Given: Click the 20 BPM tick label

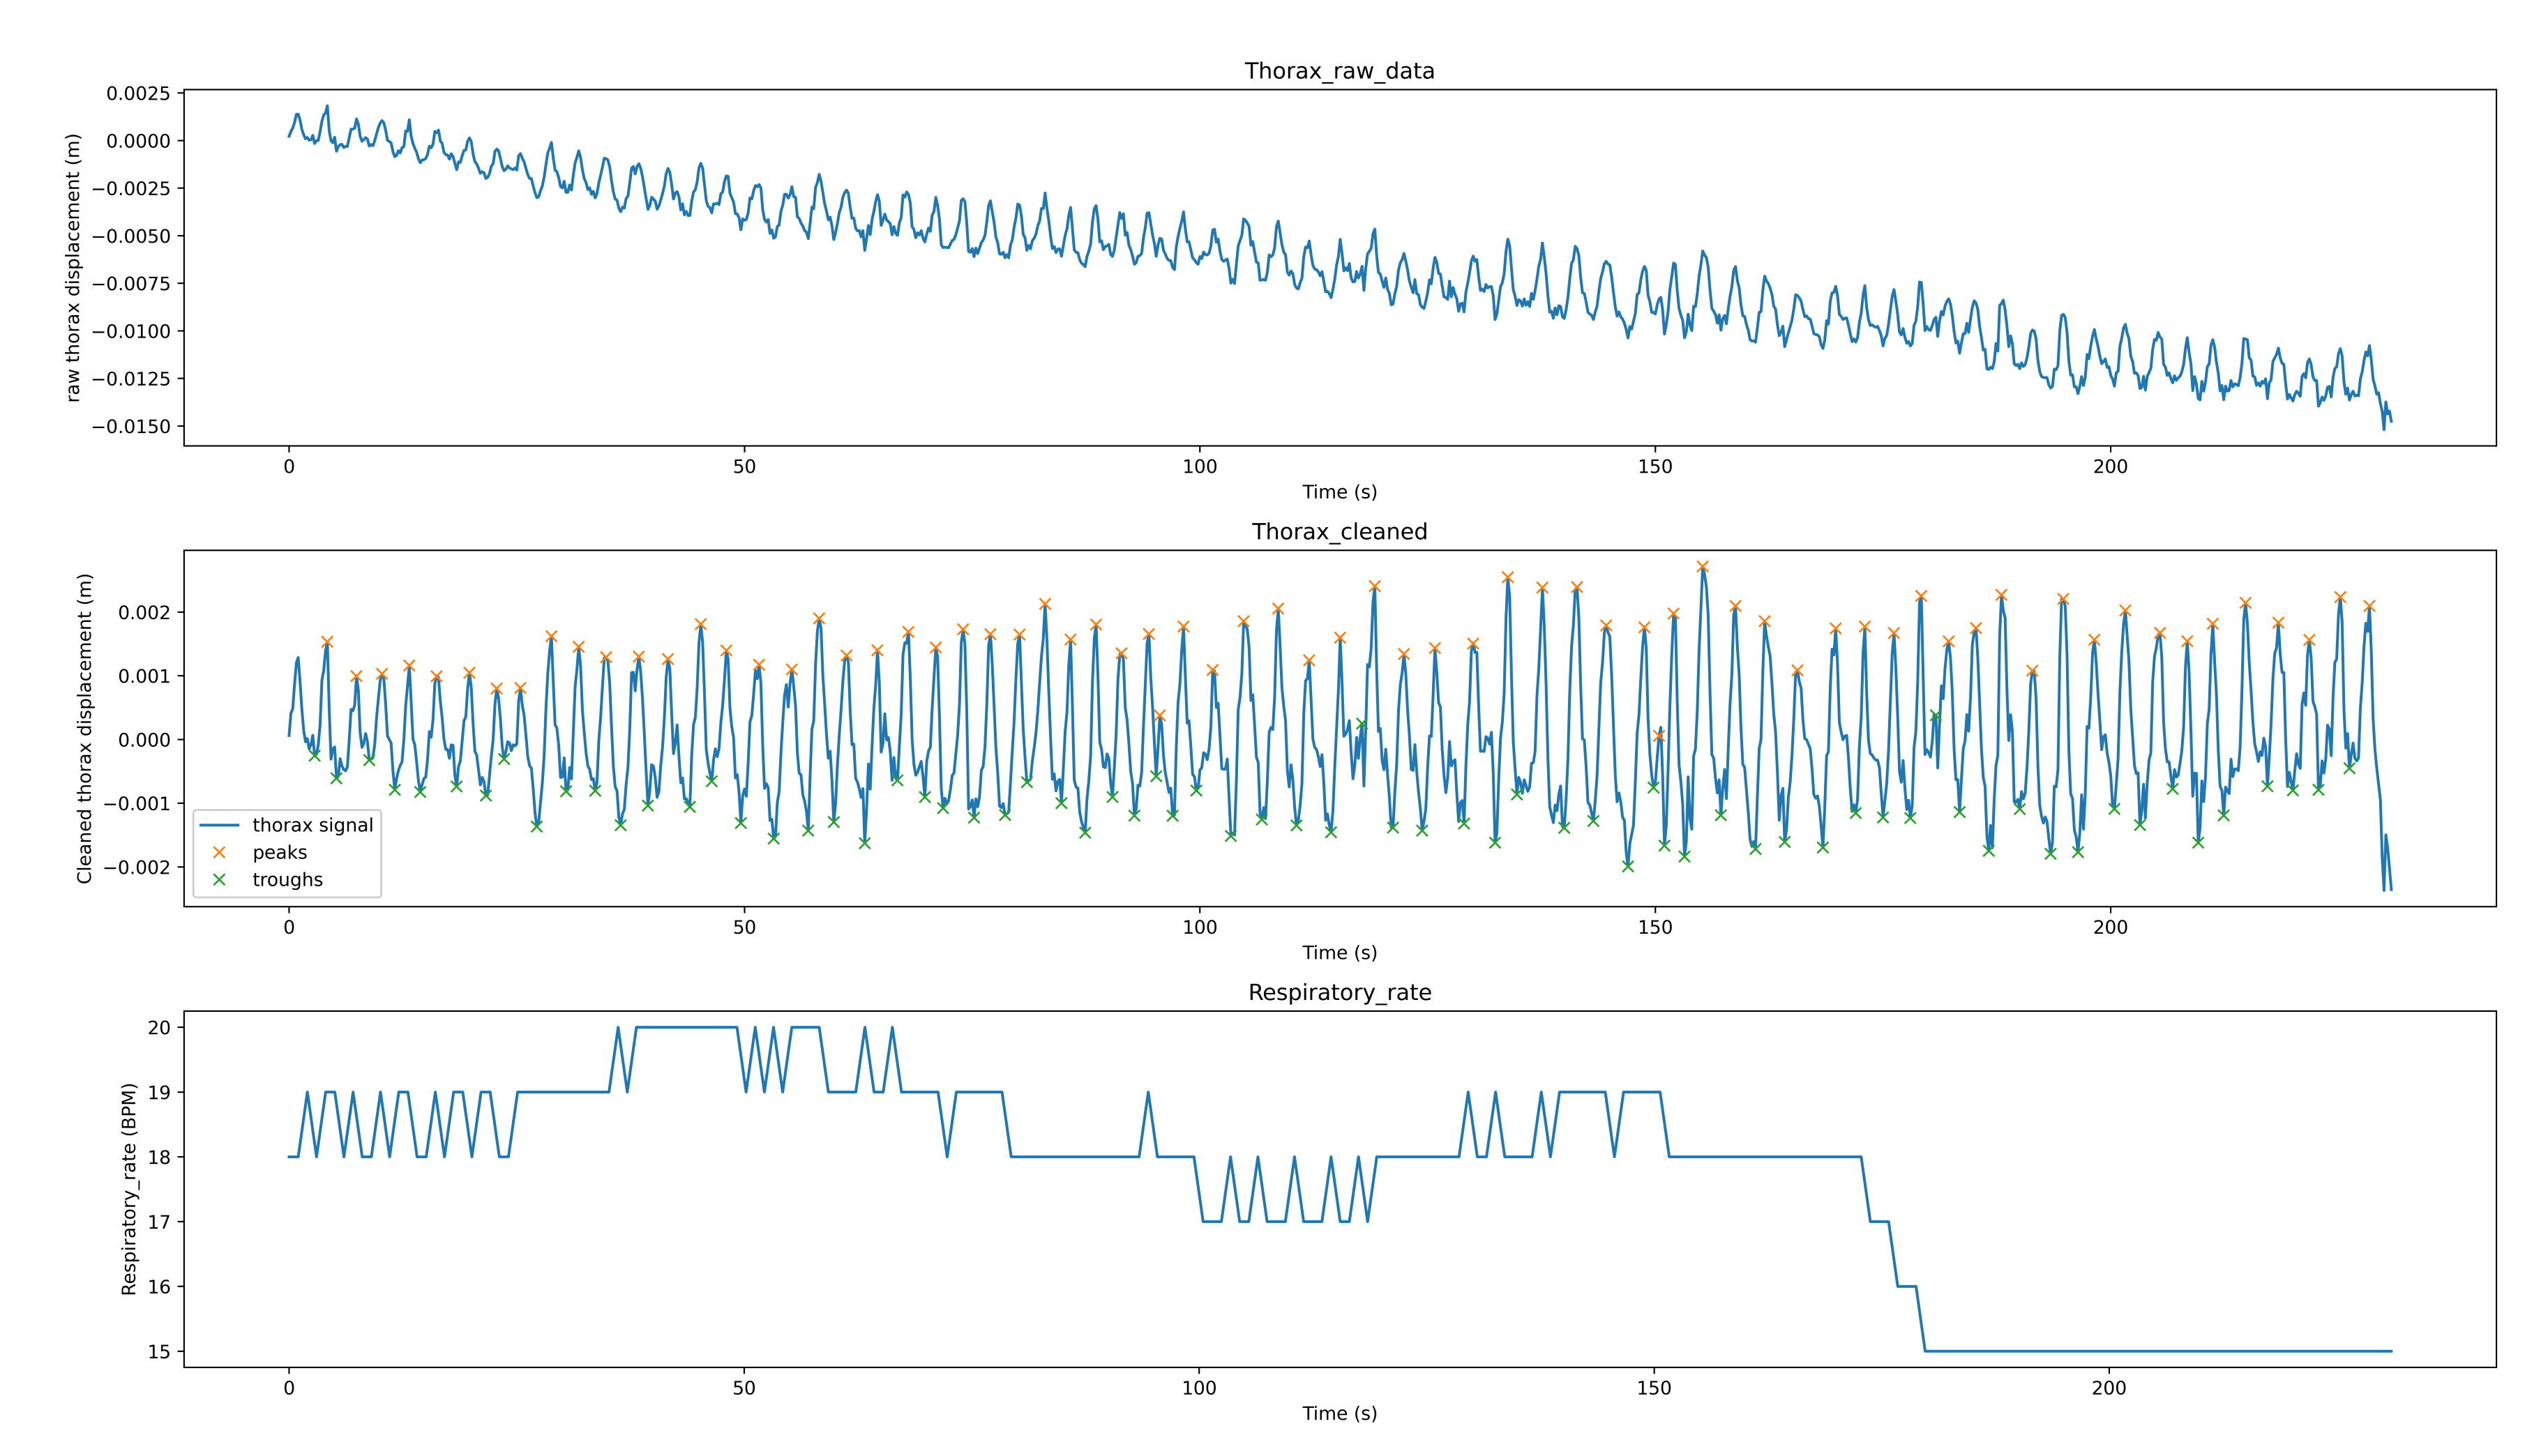Looking at the screenshot, I should point(159,1027).
